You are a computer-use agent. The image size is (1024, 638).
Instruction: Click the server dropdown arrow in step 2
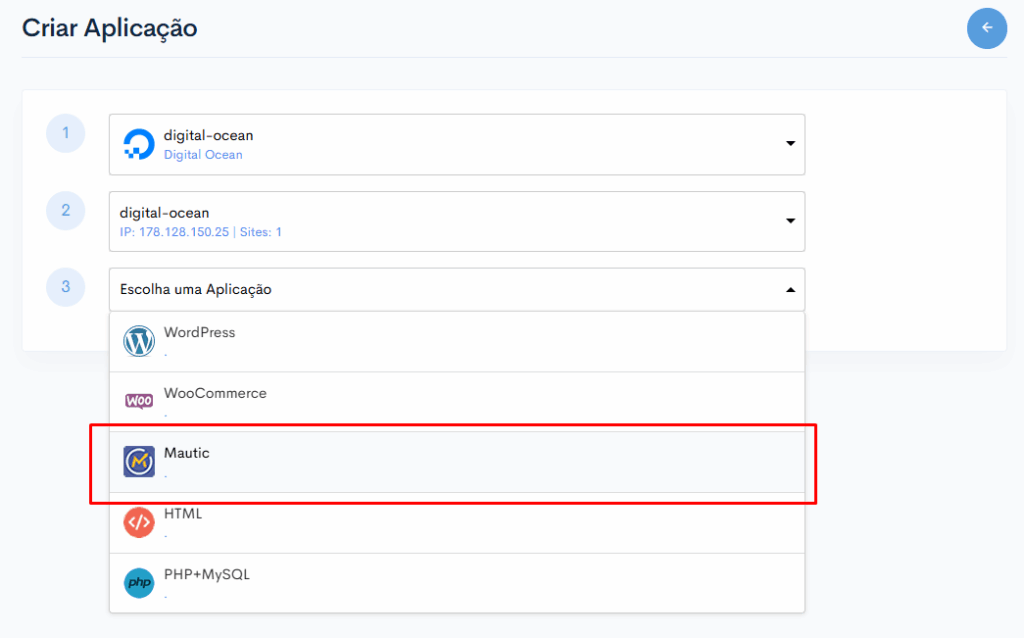pos(790,221)
